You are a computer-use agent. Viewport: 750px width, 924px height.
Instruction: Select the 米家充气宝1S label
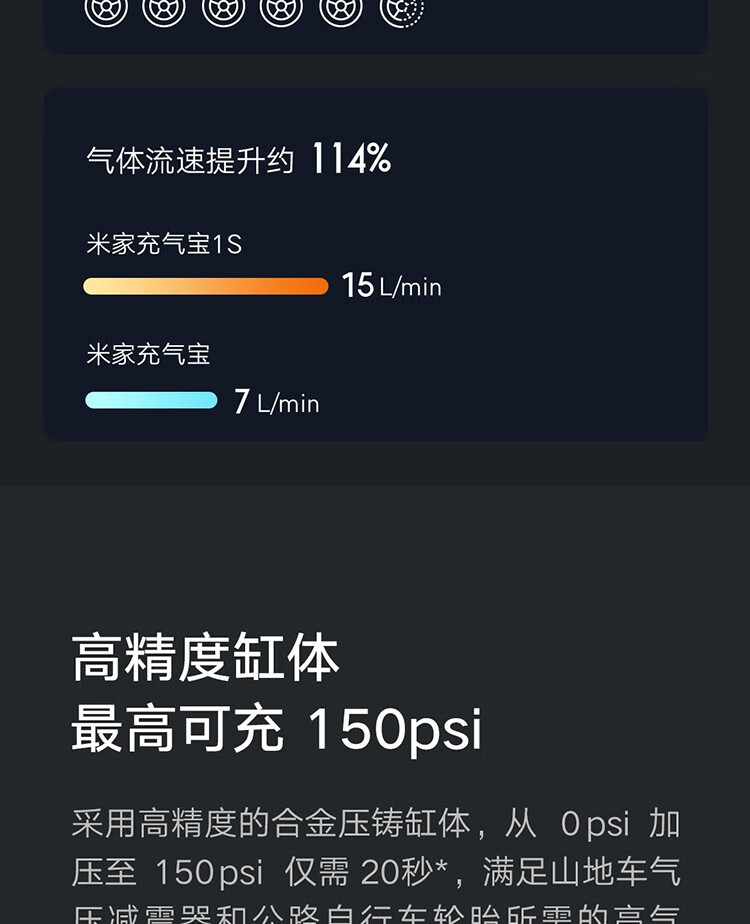(x=164, y=244)
